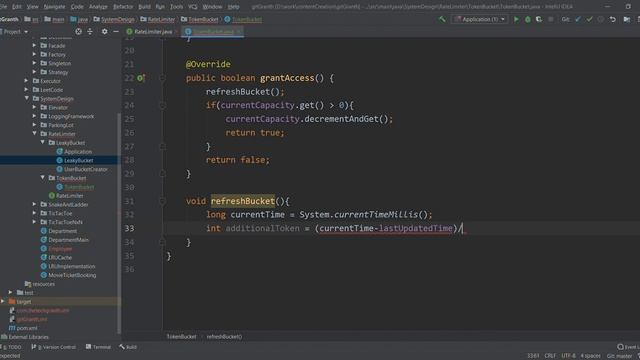Open the Build tool window button

[x=128, y=347]
